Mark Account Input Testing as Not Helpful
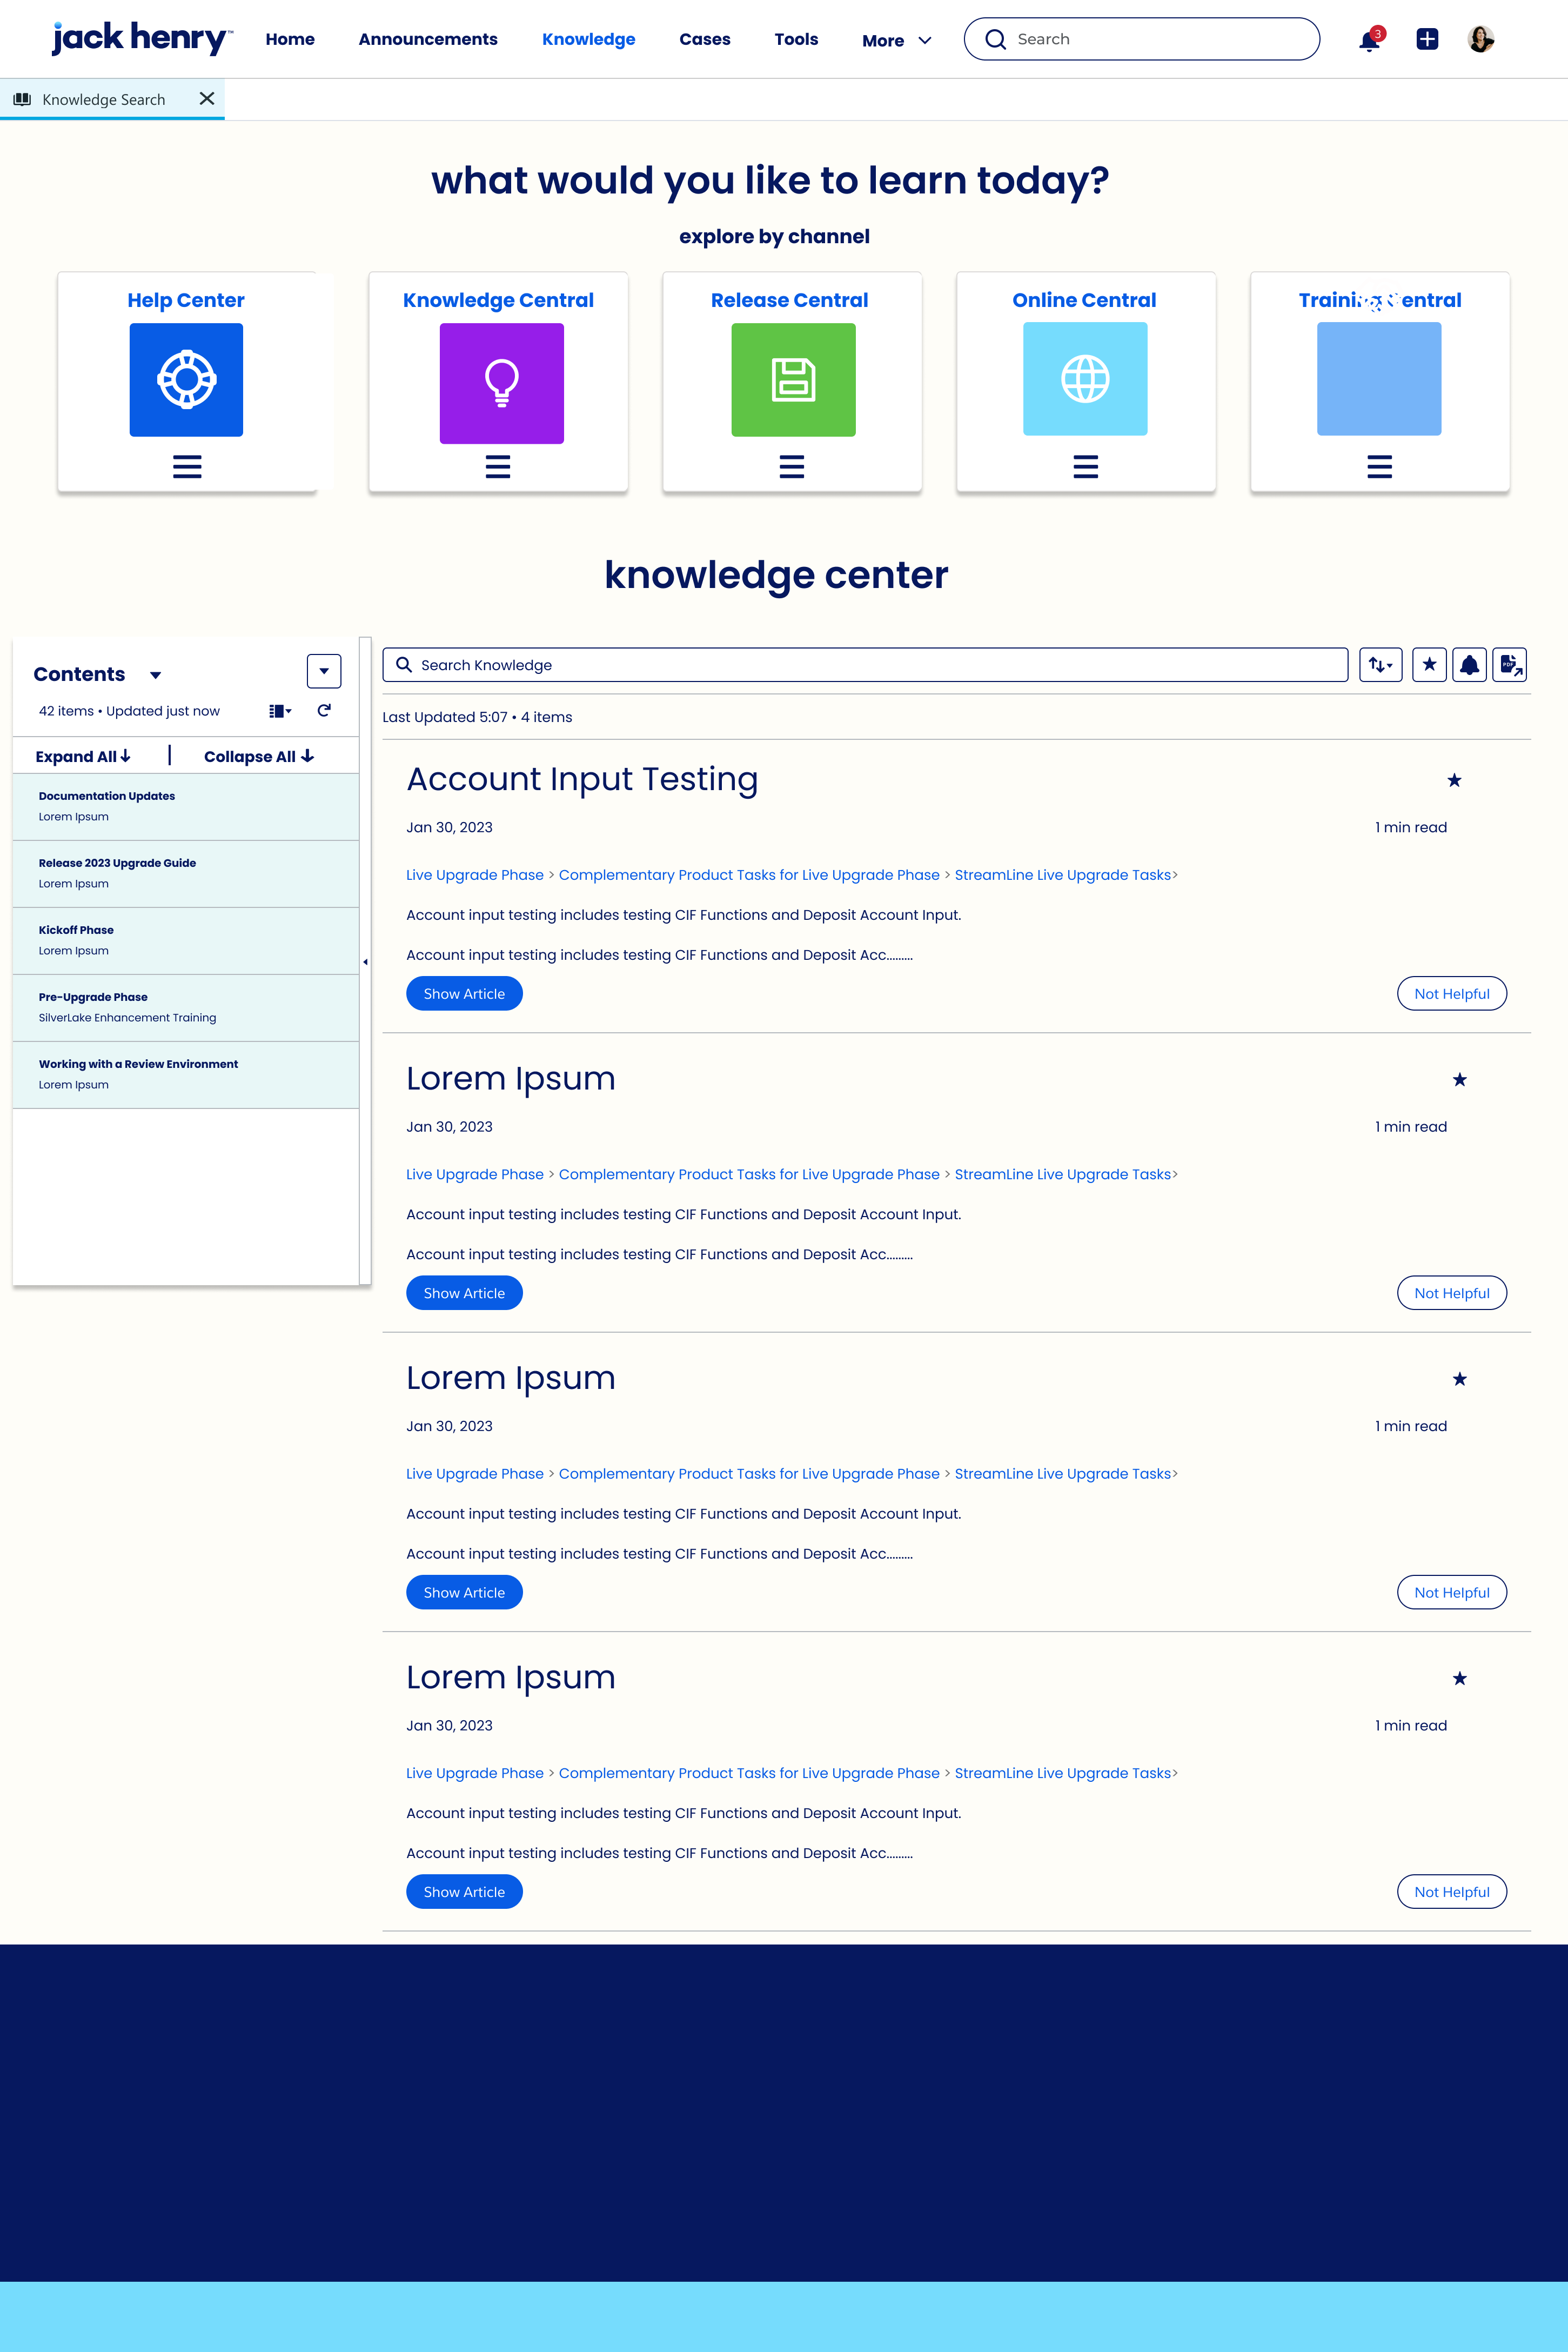The width and height of the screenshot is (1568, 2352). pos(1452,994)
